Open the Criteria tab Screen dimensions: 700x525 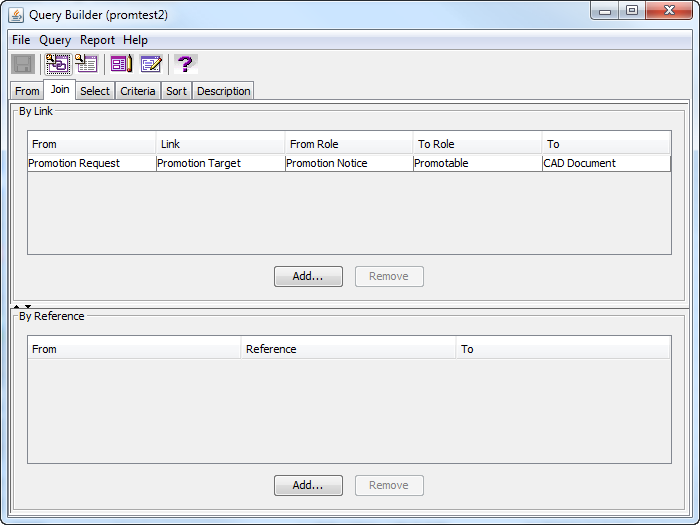point(138,91)
